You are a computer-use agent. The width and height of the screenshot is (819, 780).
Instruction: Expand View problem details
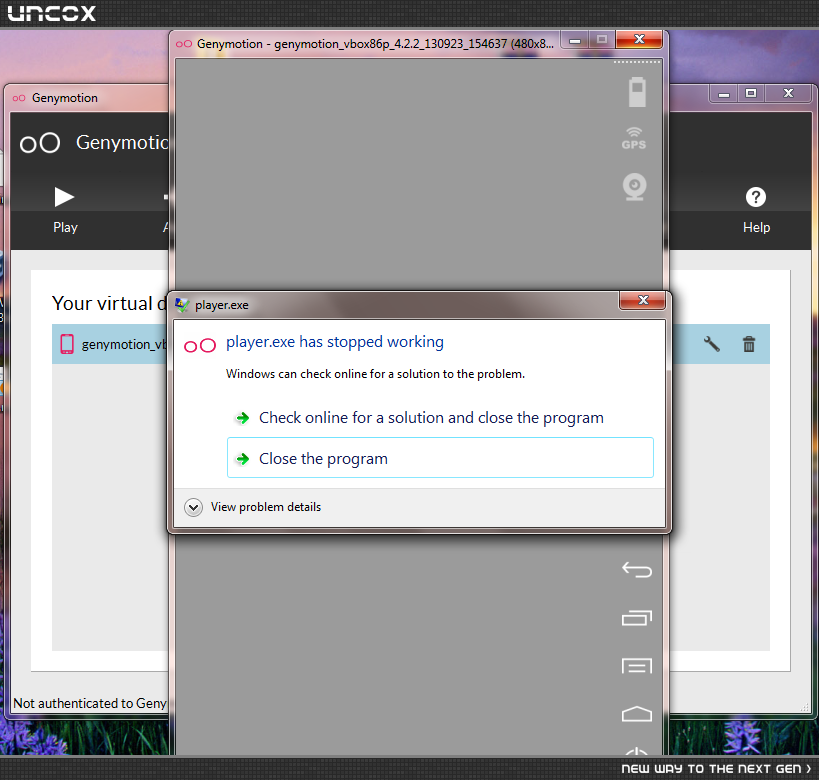(253, 507)
